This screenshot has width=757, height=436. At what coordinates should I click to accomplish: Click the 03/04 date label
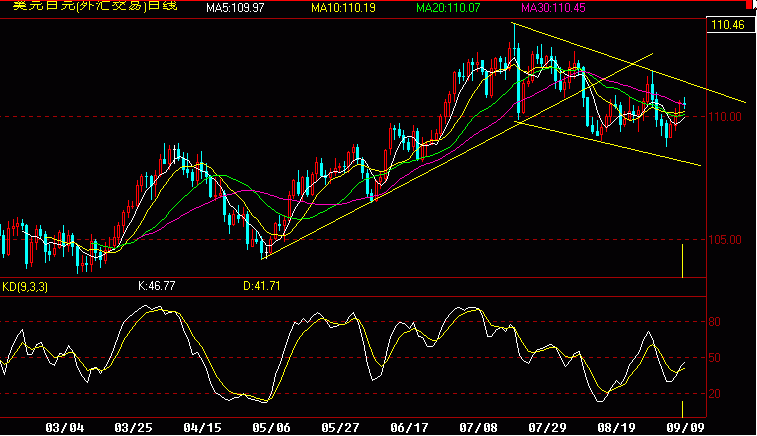click(64, 427)
